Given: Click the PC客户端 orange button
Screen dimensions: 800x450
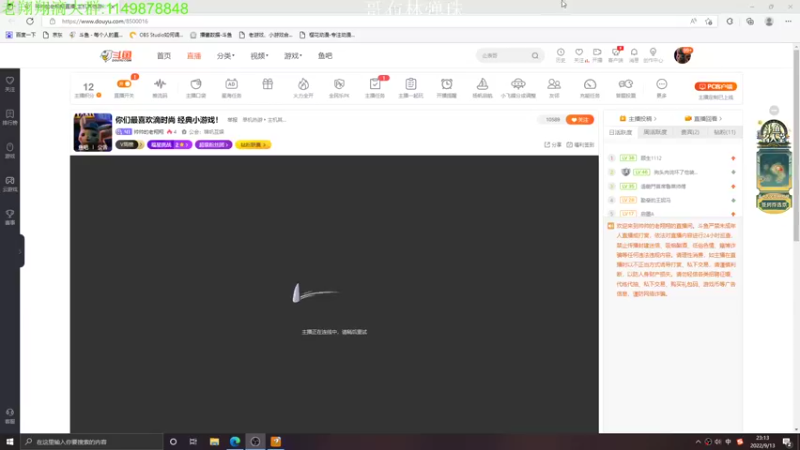Looking at the screenshot, I should [716, 87].
